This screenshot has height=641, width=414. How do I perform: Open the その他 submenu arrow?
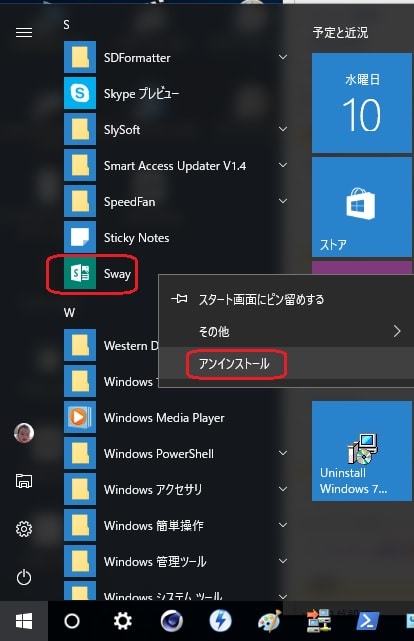(x=397, y=331)
